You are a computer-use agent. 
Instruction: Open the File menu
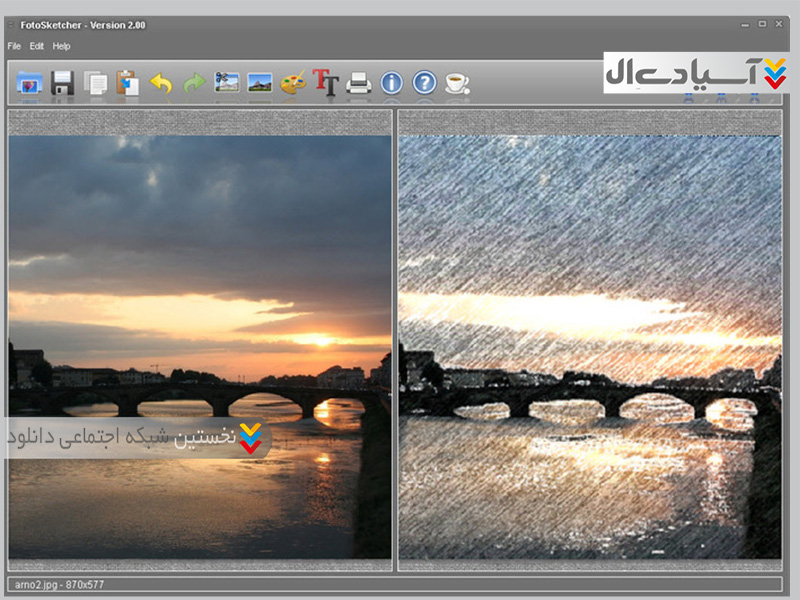pos(14,46)
